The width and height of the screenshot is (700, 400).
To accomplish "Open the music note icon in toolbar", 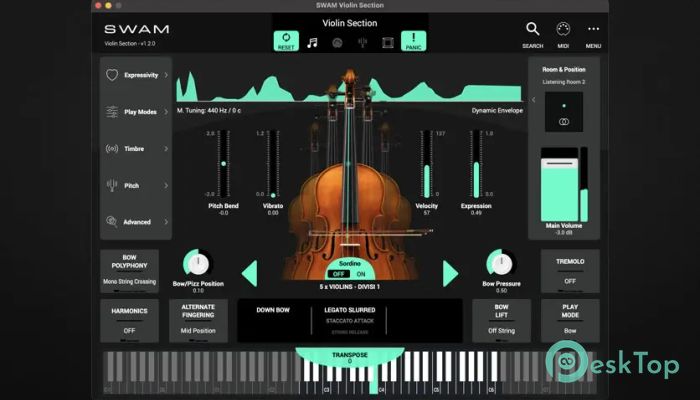I will tap(312, 43).
